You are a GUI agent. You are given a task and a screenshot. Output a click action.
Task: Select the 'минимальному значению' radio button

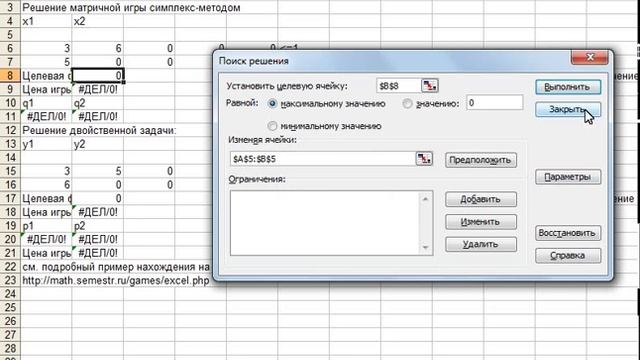(x=272, y=126)
